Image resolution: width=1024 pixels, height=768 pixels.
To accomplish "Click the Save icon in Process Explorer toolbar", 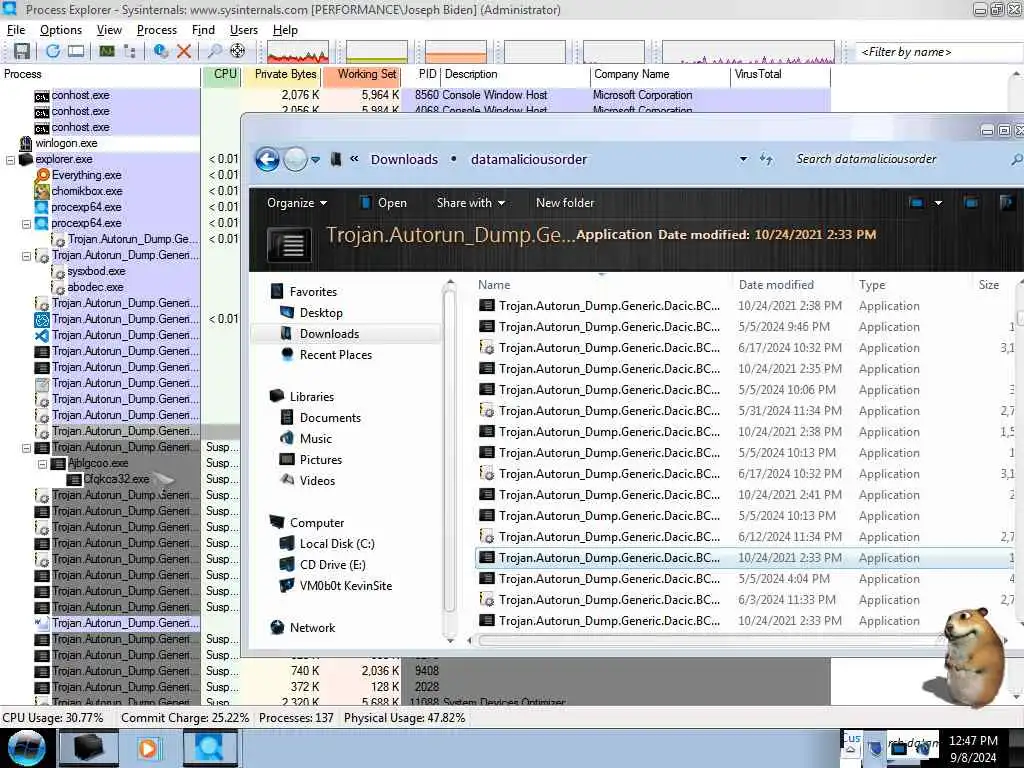I will point(22,52).
